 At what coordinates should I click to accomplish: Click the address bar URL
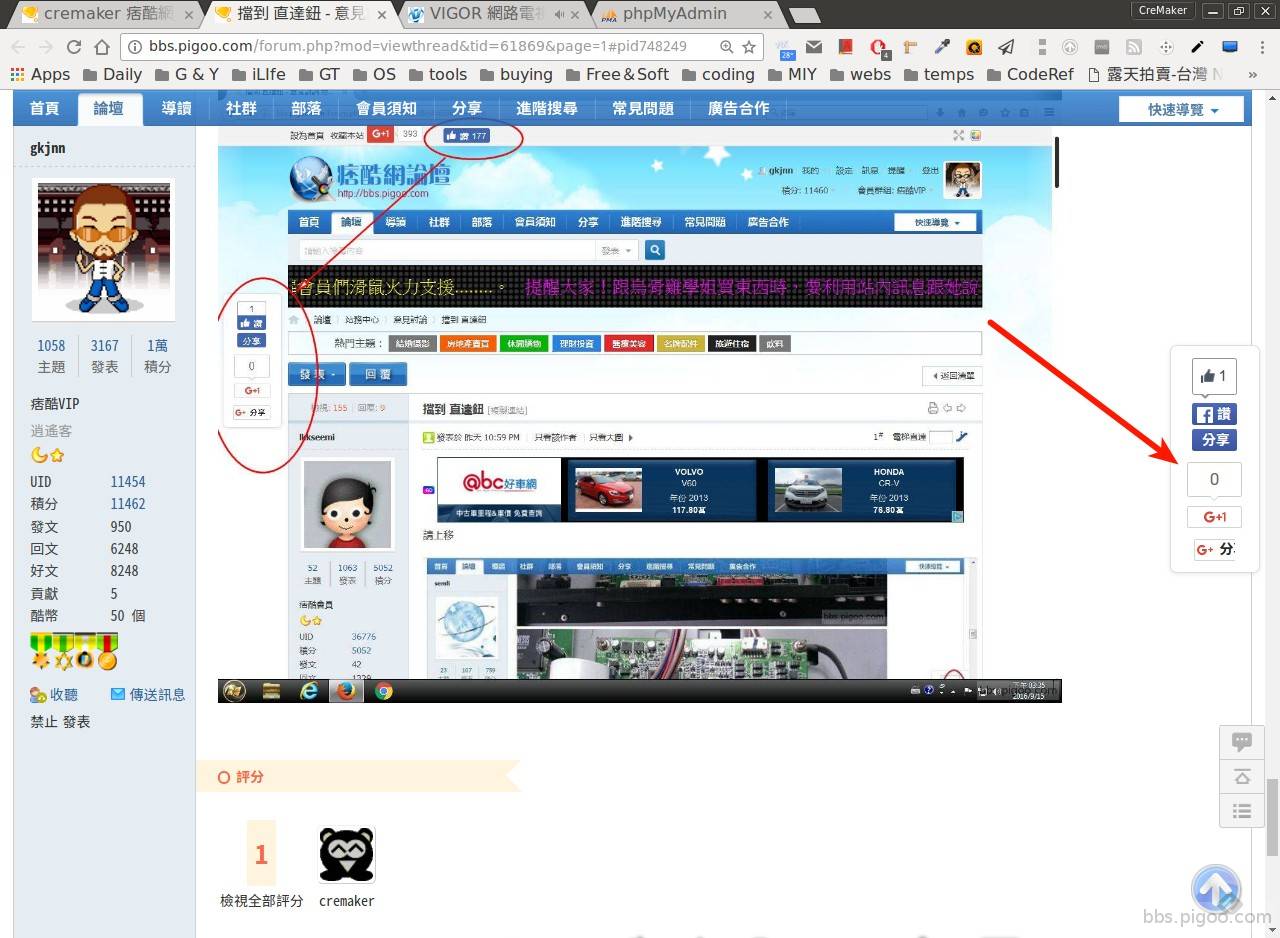tap(418, 47)
